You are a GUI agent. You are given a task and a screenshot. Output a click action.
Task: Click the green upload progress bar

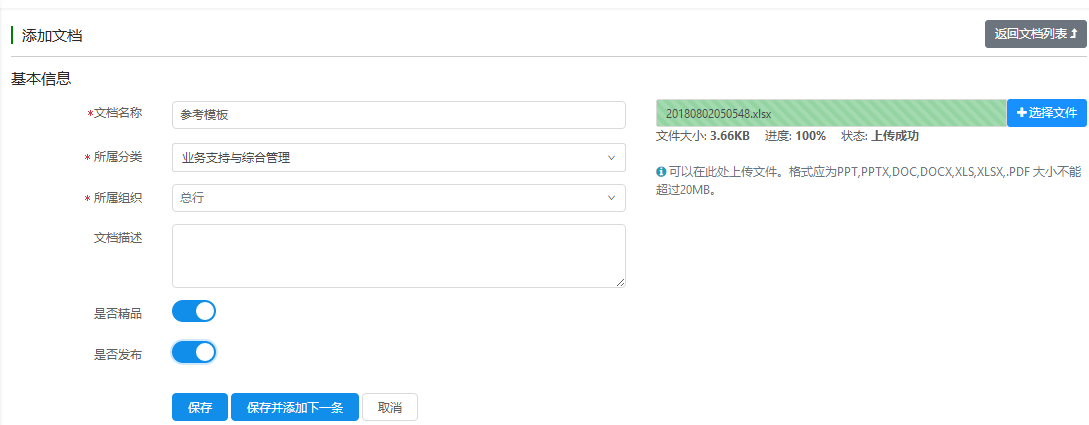[x=830, y=113]
